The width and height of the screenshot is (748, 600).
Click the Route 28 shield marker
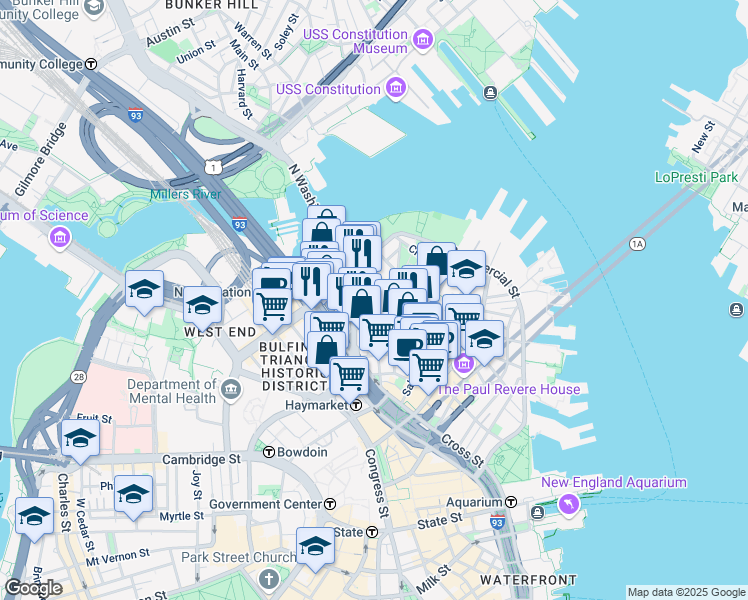[79, 377]
